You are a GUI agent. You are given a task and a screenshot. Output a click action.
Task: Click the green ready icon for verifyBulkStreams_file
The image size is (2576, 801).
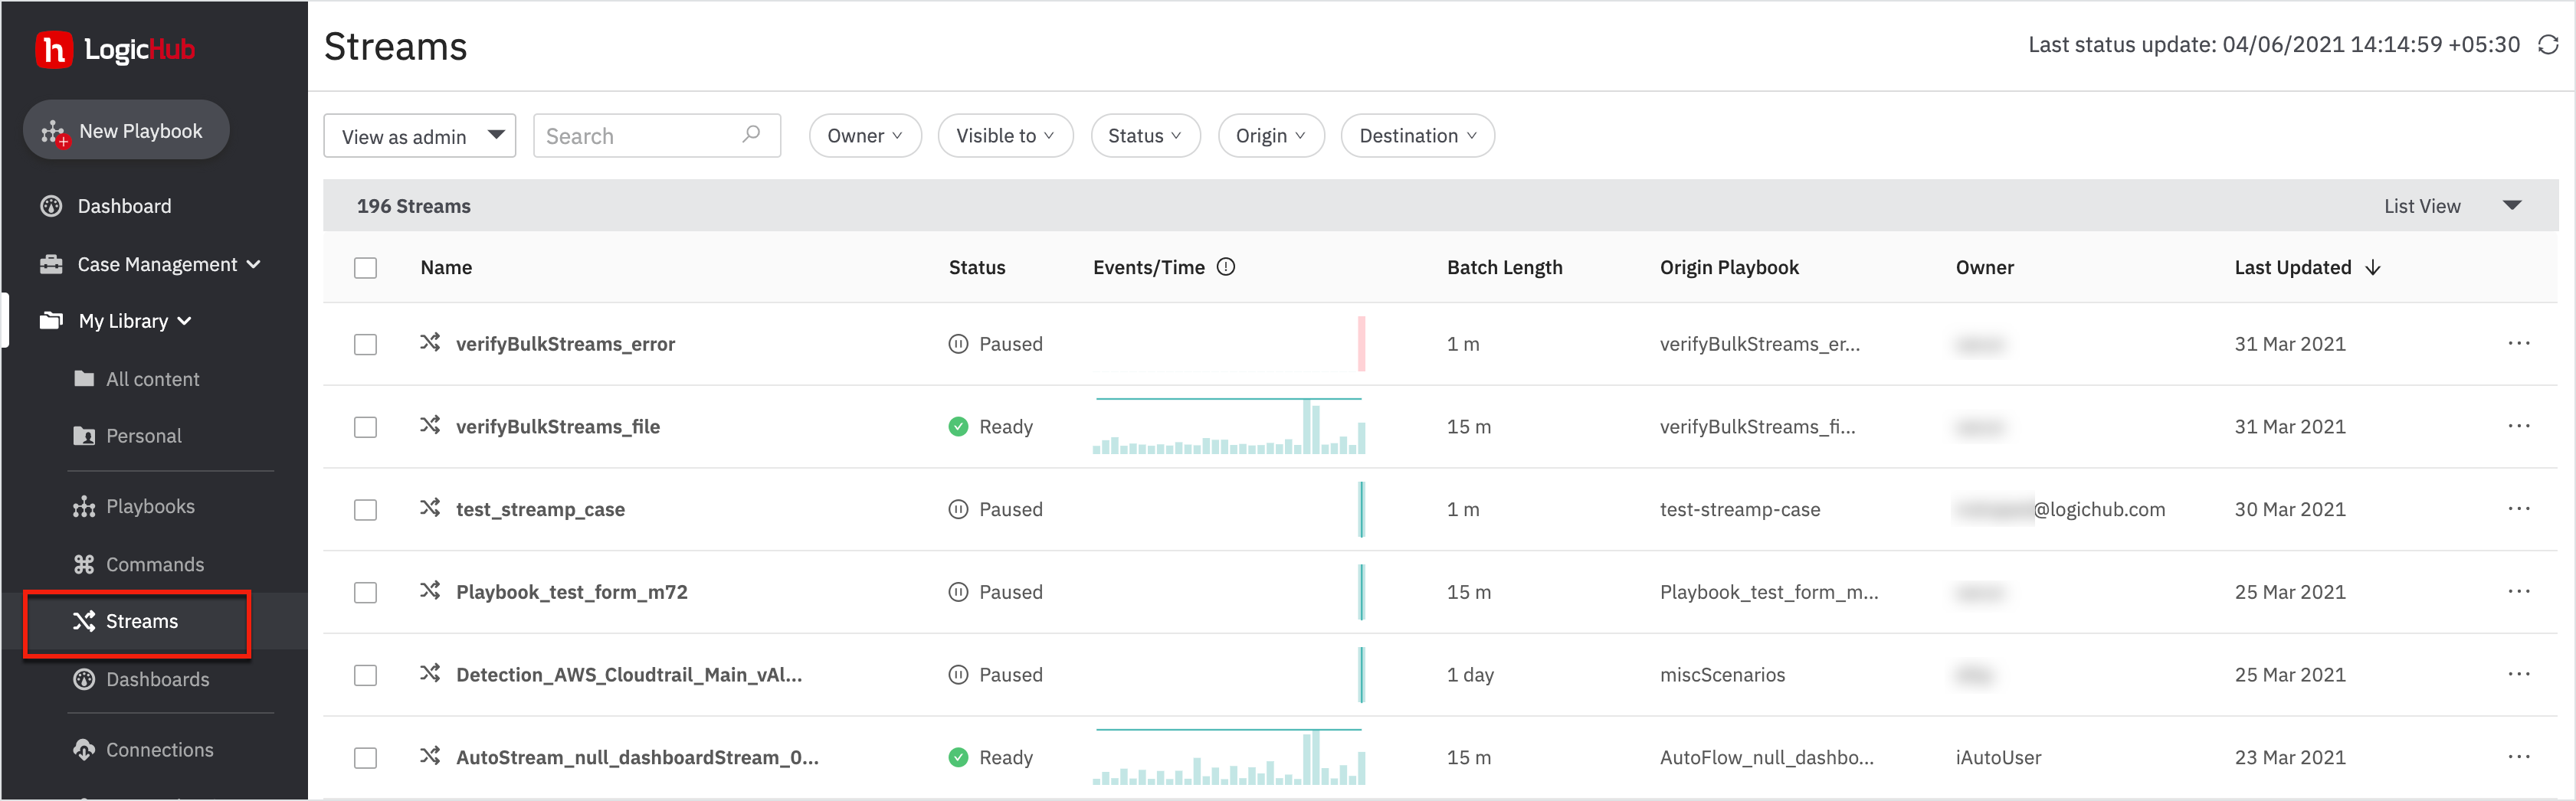(958, 427)
